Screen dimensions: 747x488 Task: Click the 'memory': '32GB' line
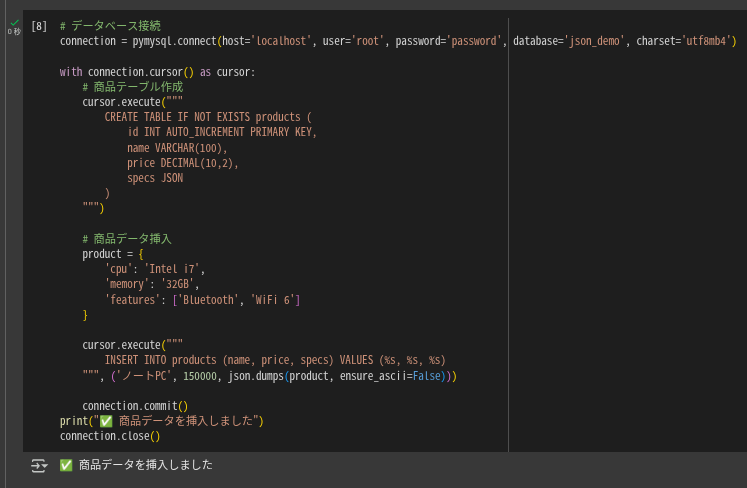tap(152, 285)
